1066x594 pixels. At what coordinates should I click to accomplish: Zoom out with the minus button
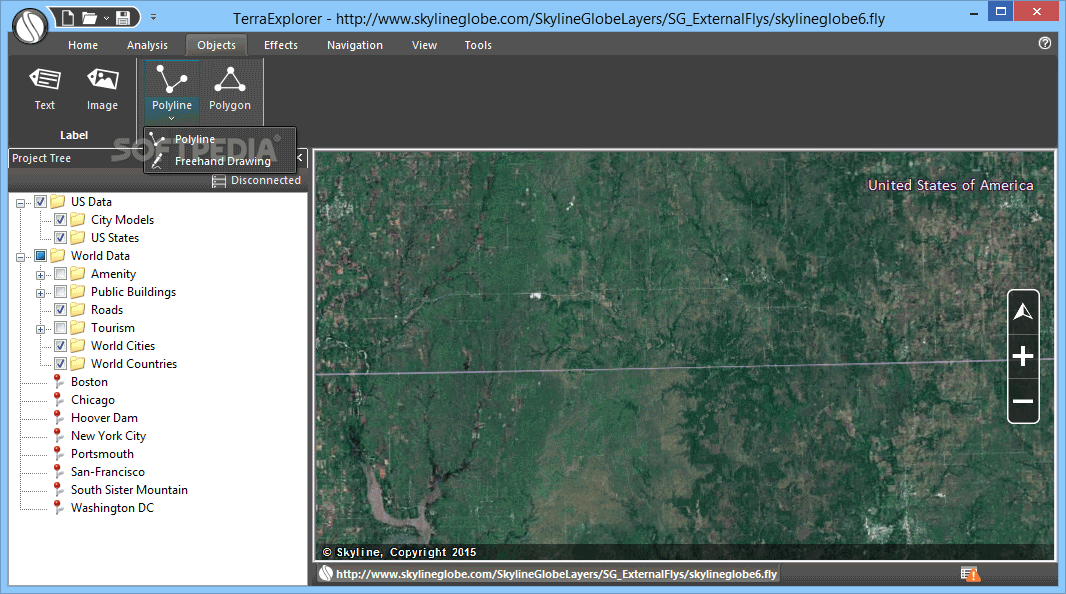coord(1023,401)
